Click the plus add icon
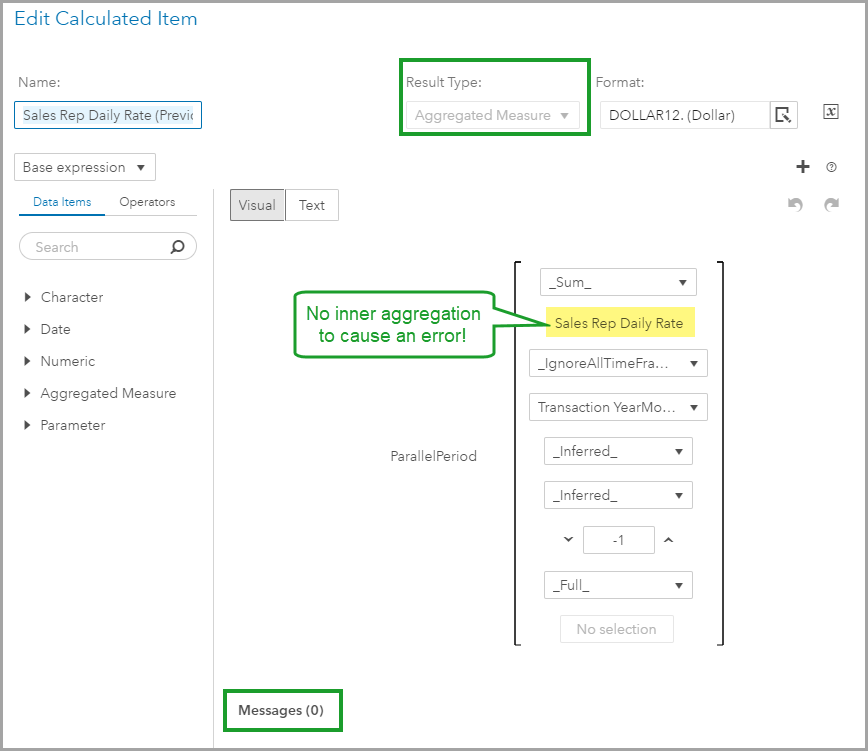The height and width of the screenshot is (751, 868). click(x=802, y=167)
